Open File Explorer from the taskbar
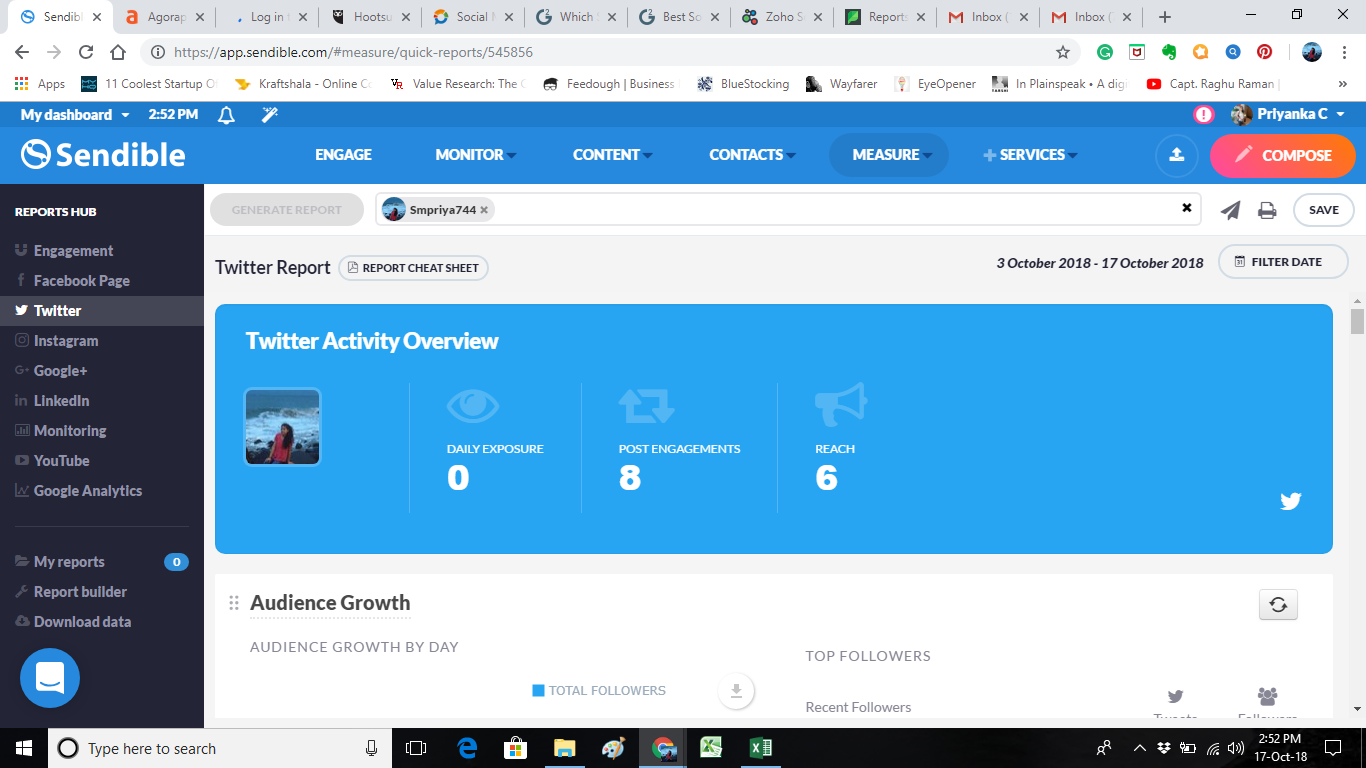 click(x=565, y=747)
